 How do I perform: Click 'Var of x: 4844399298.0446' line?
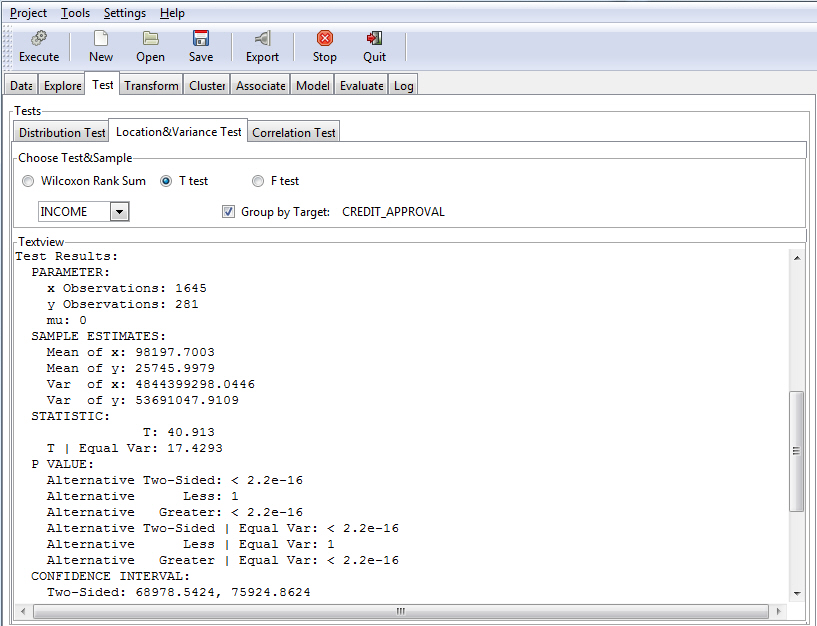pos(151,384)
